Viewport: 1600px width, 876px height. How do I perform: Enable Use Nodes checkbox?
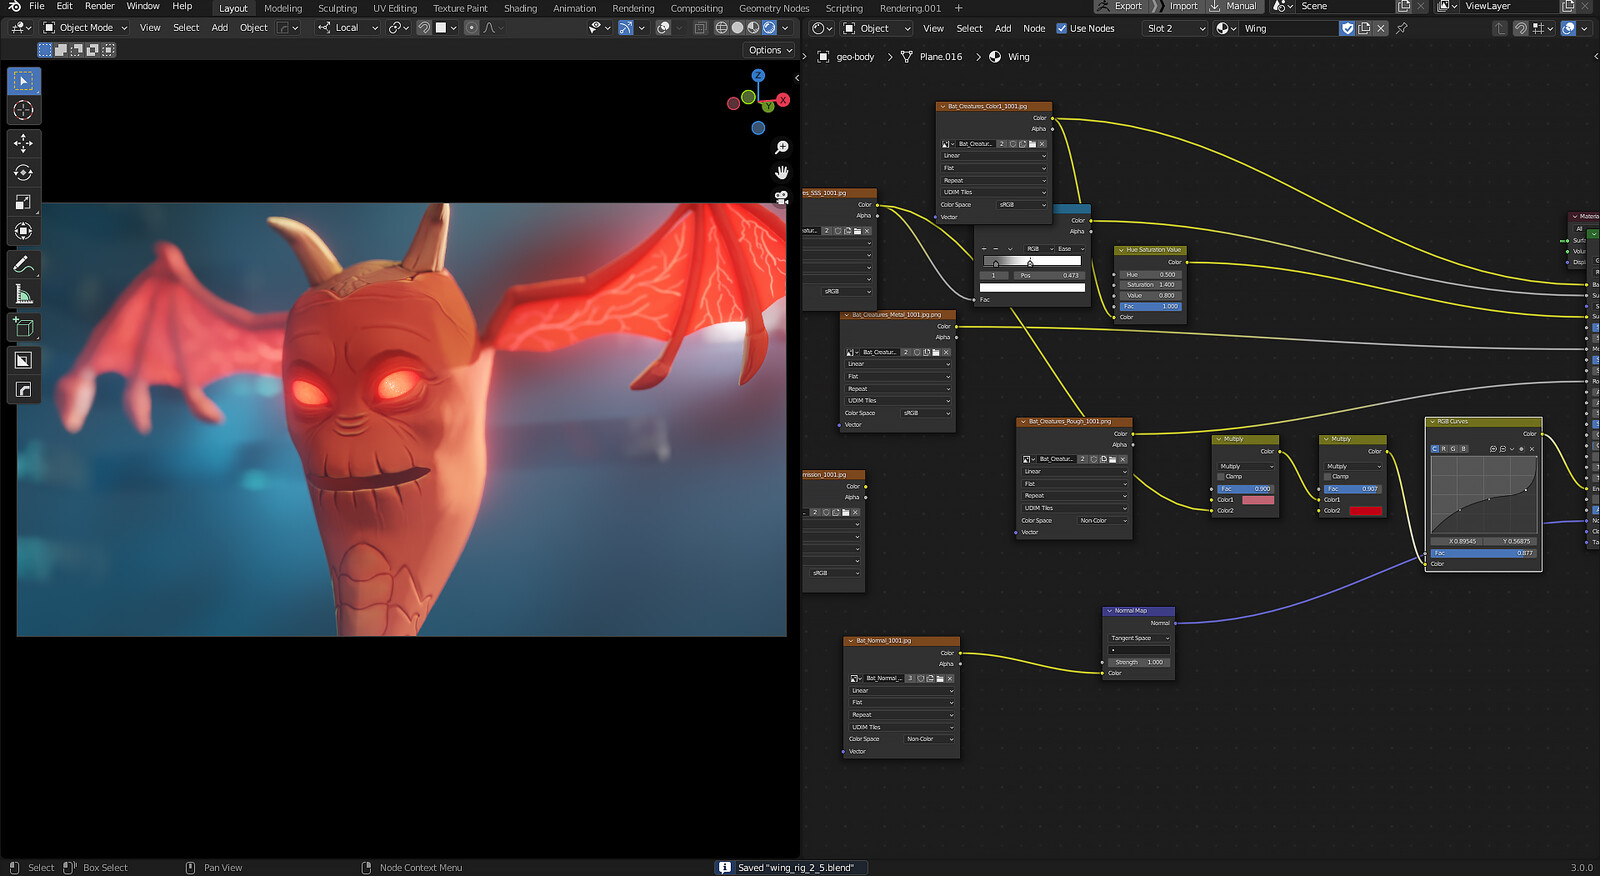pos(1062,28)
